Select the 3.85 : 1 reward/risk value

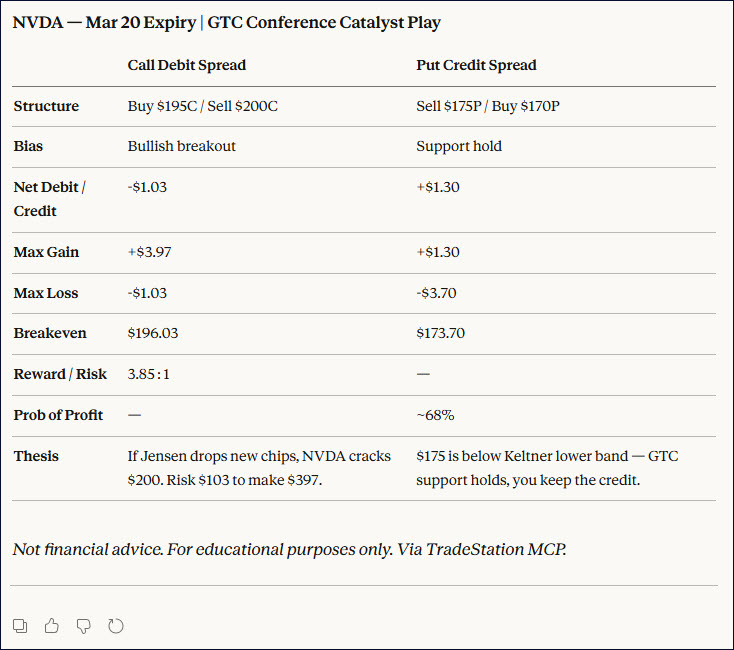tap(150, 374)
